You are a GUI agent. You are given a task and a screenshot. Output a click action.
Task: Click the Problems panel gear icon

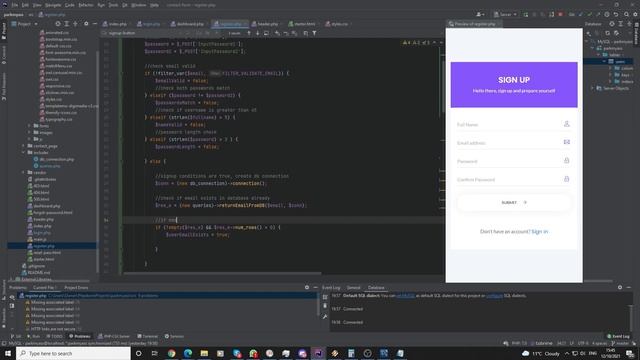click(307, 287)
